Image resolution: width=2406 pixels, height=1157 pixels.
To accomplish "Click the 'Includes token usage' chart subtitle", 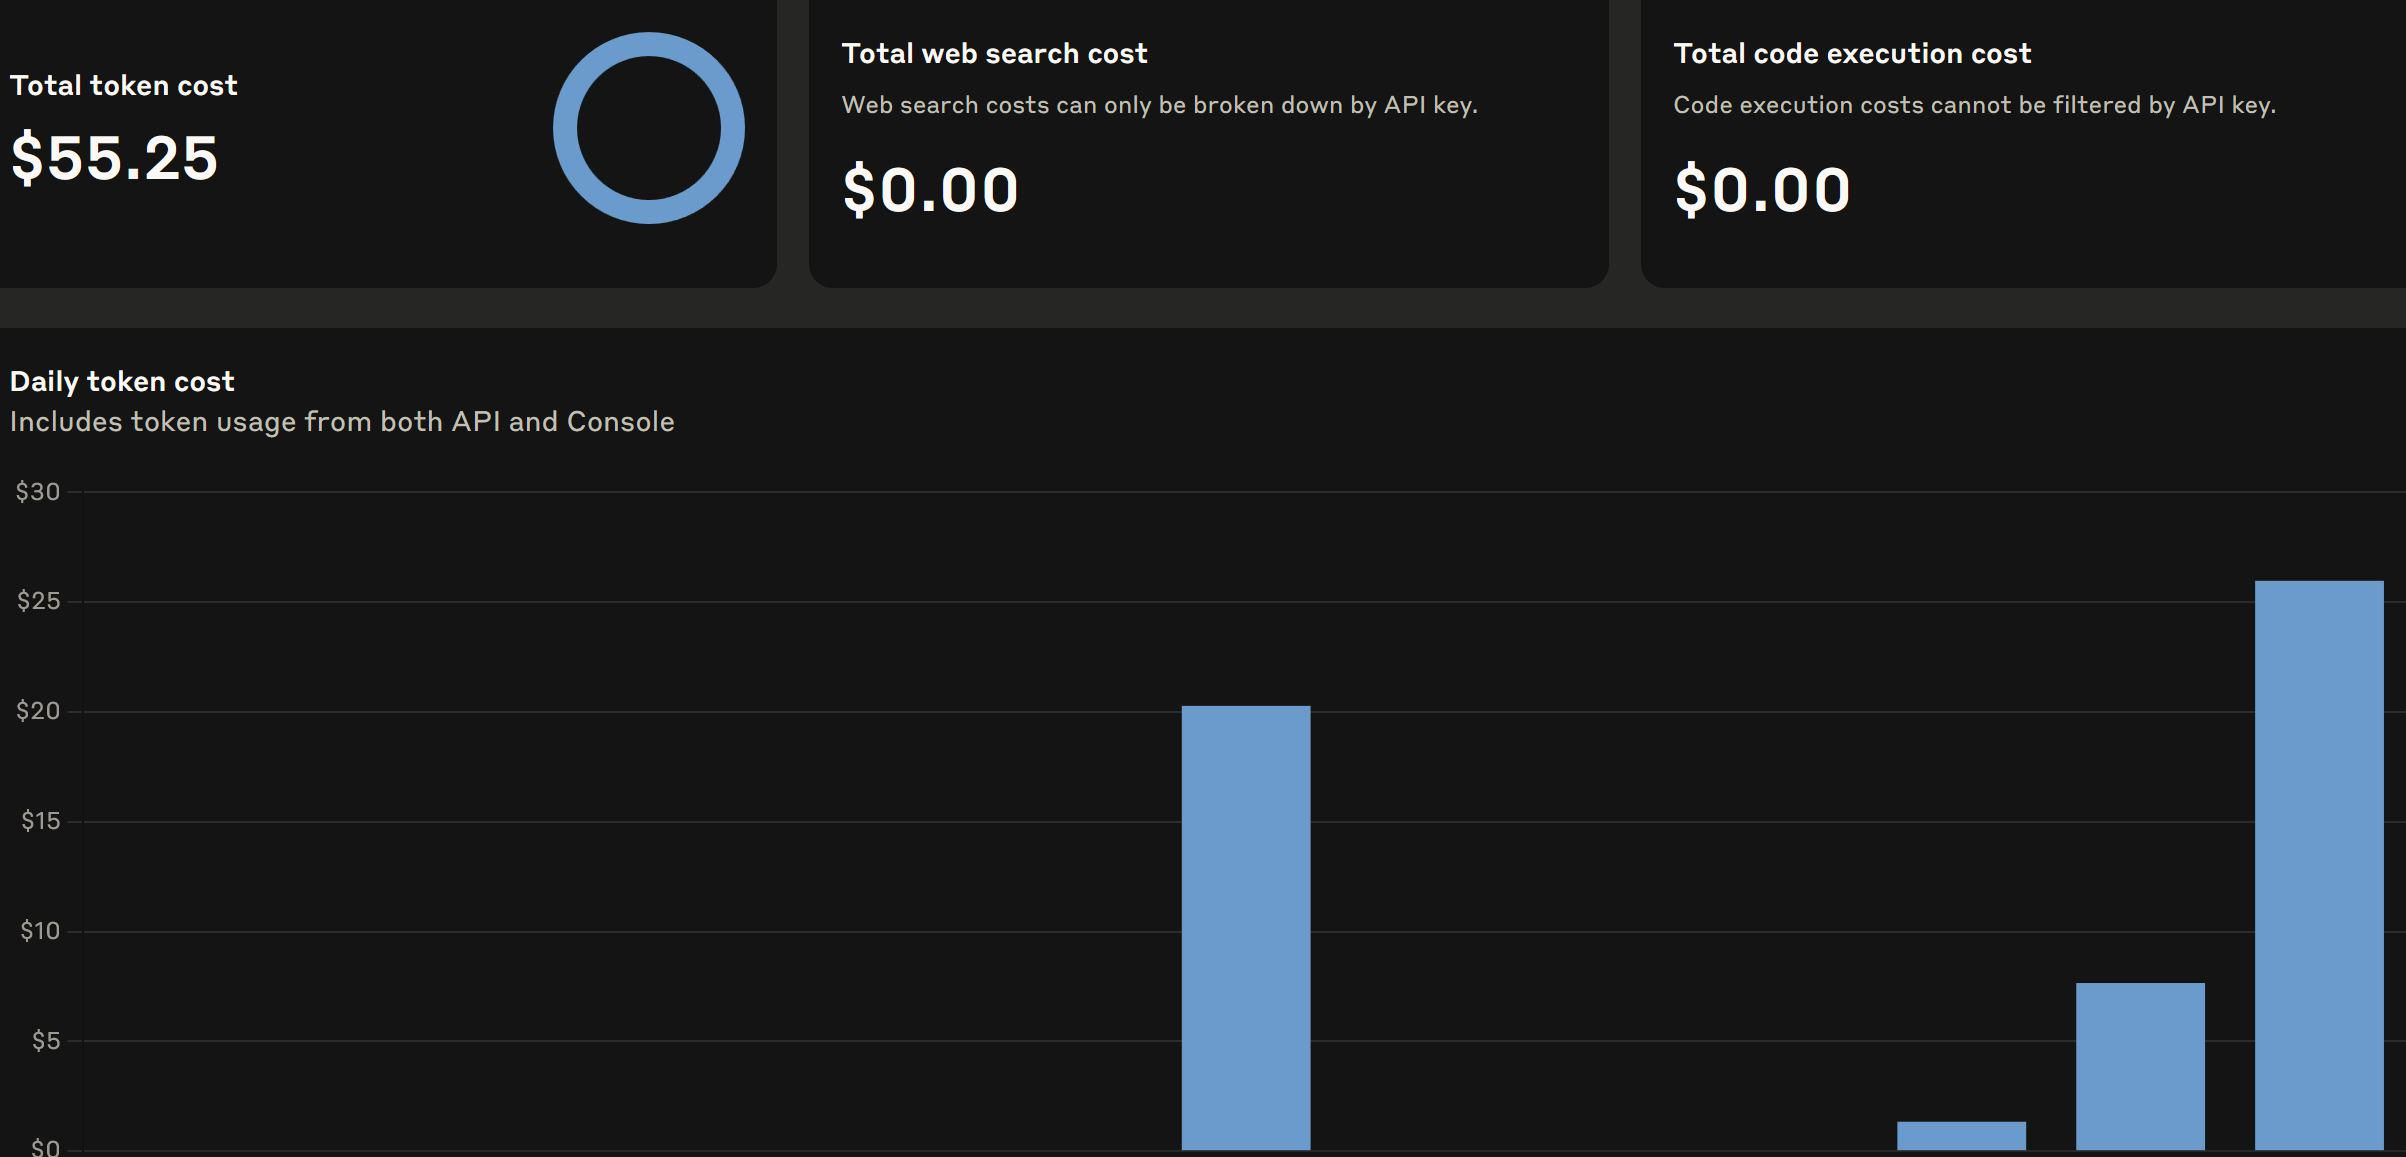I will [x=342, y=422].
